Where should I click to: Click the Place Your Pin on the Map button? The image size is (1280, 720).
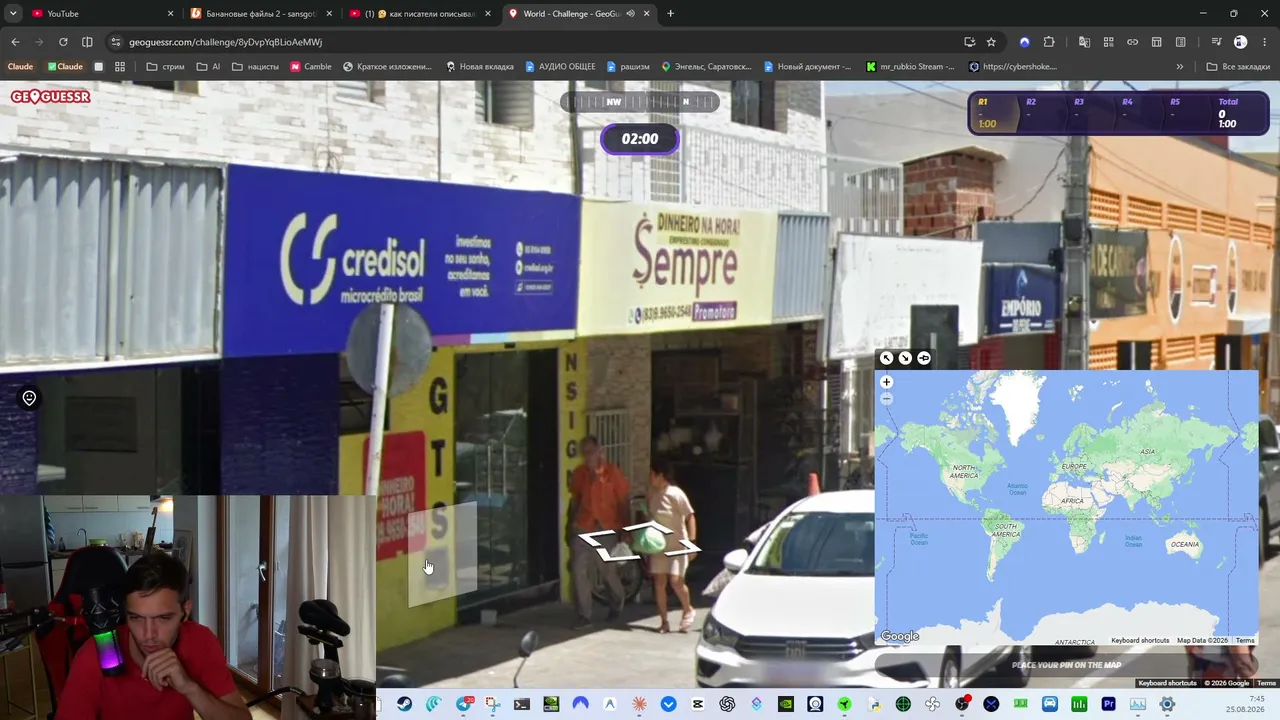tap(1067, 665)
